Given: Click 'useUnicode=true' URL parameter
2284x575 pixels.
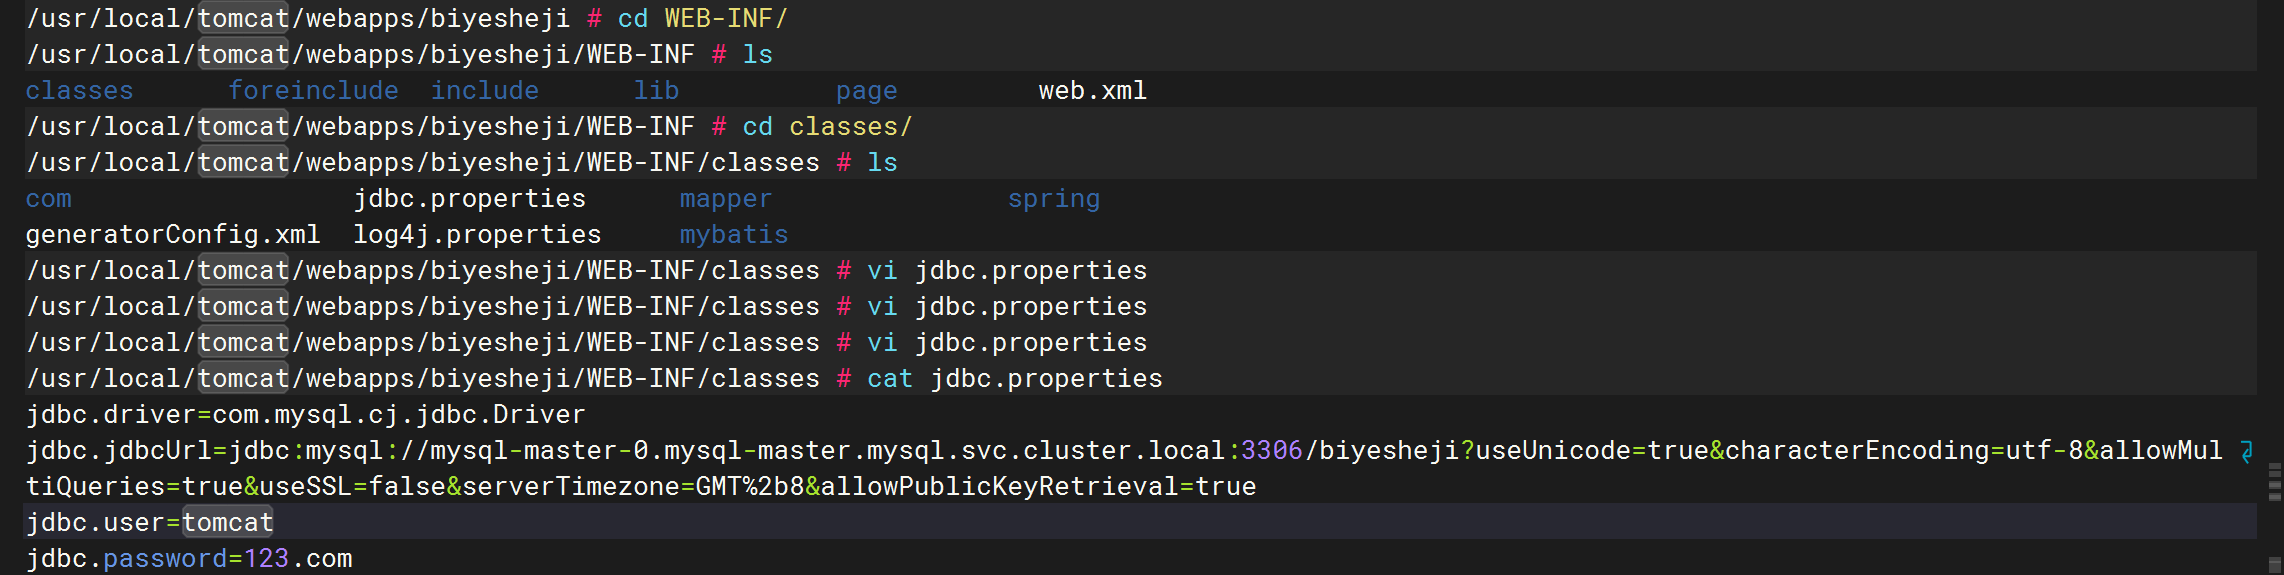Looking at the screenshot, I should [x=1593, y=451].
